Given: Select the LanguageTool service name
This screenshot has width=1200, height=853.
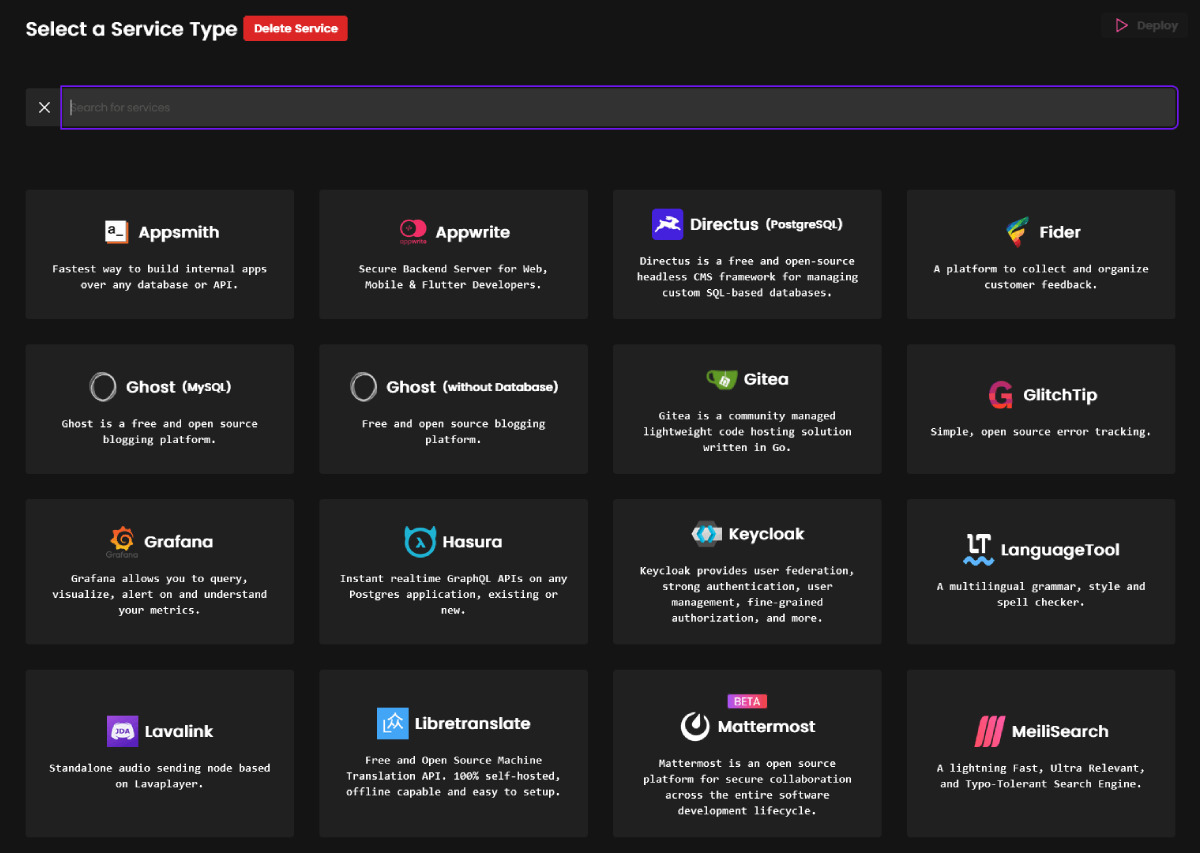Looking at the screenshot, I should click(x=1060, y=550).
